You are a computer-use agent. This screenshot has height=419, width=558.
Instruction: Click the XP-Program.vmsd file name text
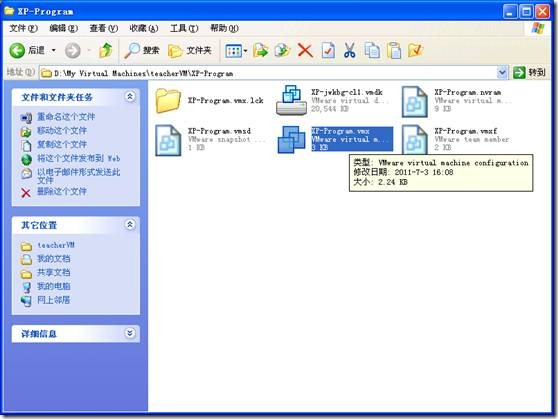[x=219, y=131]
